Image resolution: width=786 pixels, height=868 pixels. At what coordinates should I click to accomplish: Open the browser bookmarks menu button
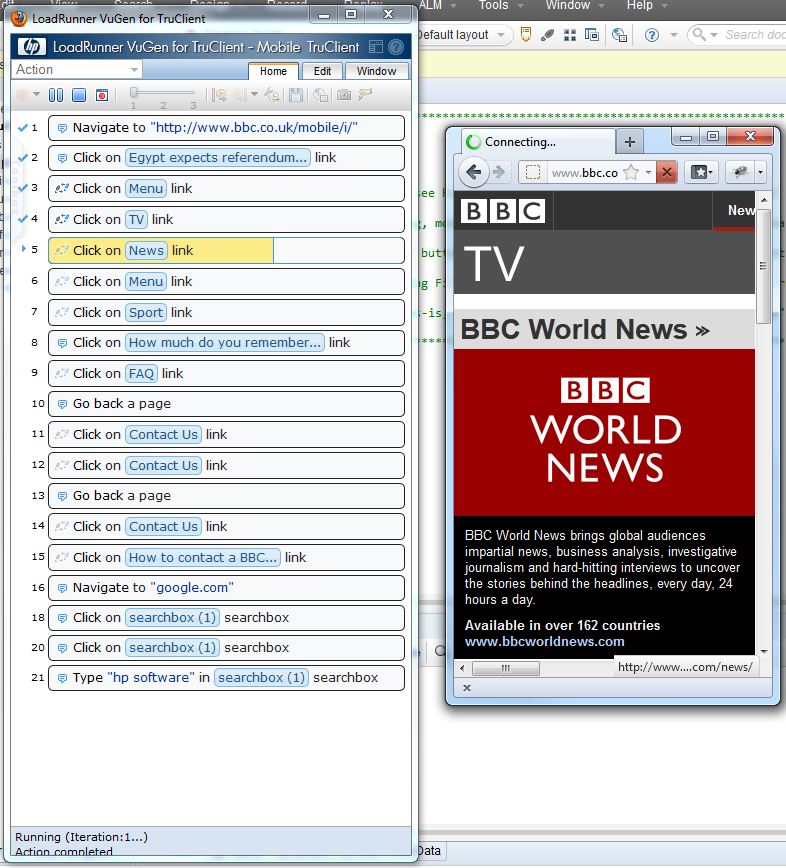(x=701, y=172)
